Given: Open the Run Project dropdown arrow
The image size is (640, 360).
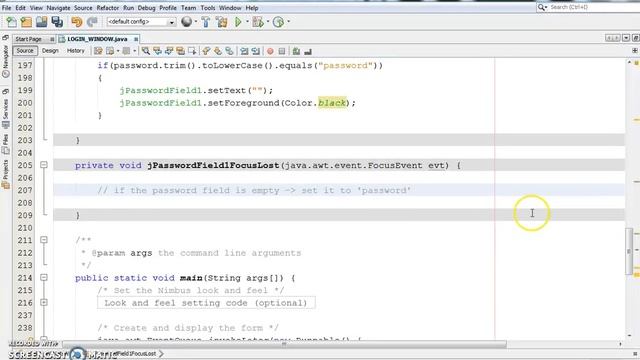Looking at the screenshot, I should pyautogui.click(x=247, y=22).
